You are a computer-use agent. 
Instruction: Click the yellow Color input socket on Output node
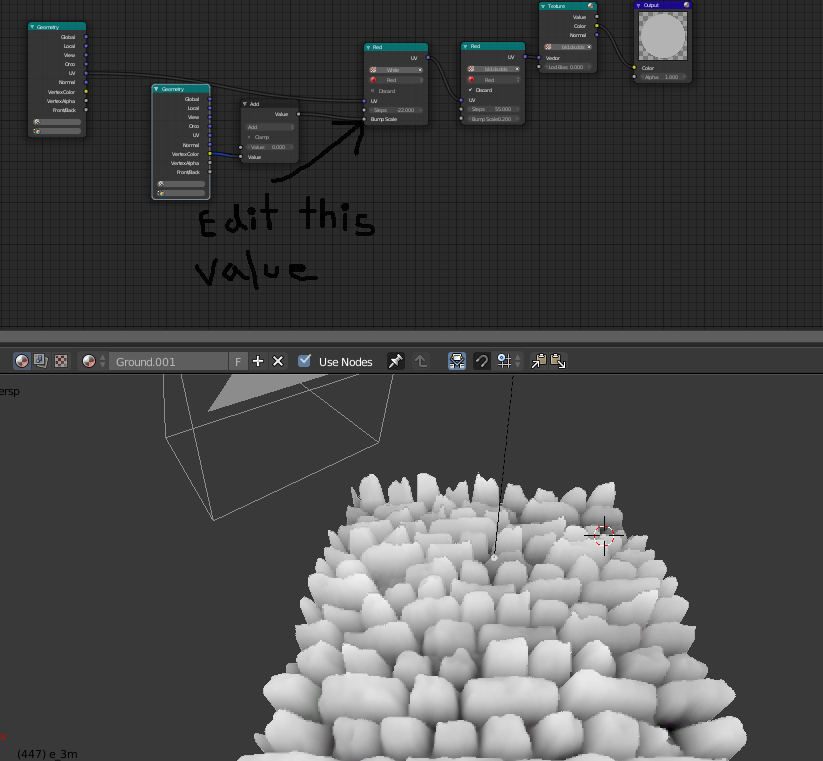click(635, 68)
